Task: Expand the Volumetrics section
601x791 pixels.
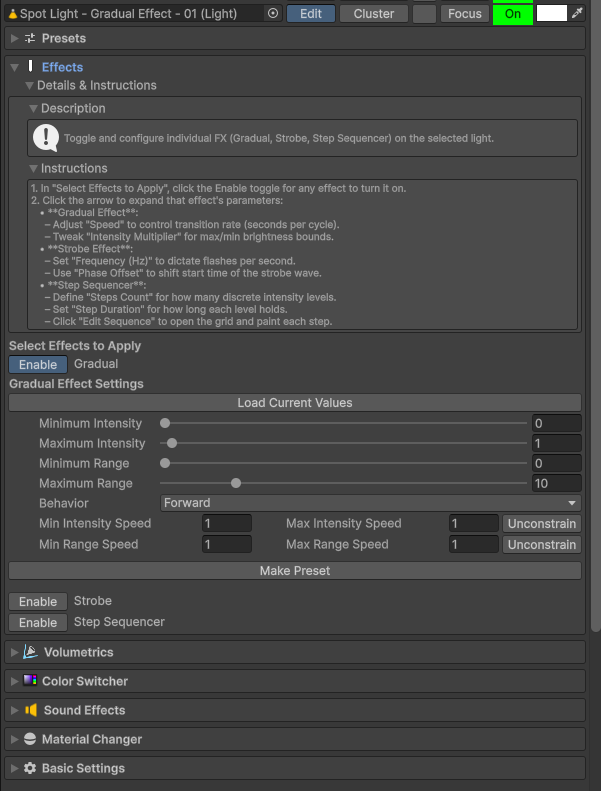Action: click(x=15, y=652)
